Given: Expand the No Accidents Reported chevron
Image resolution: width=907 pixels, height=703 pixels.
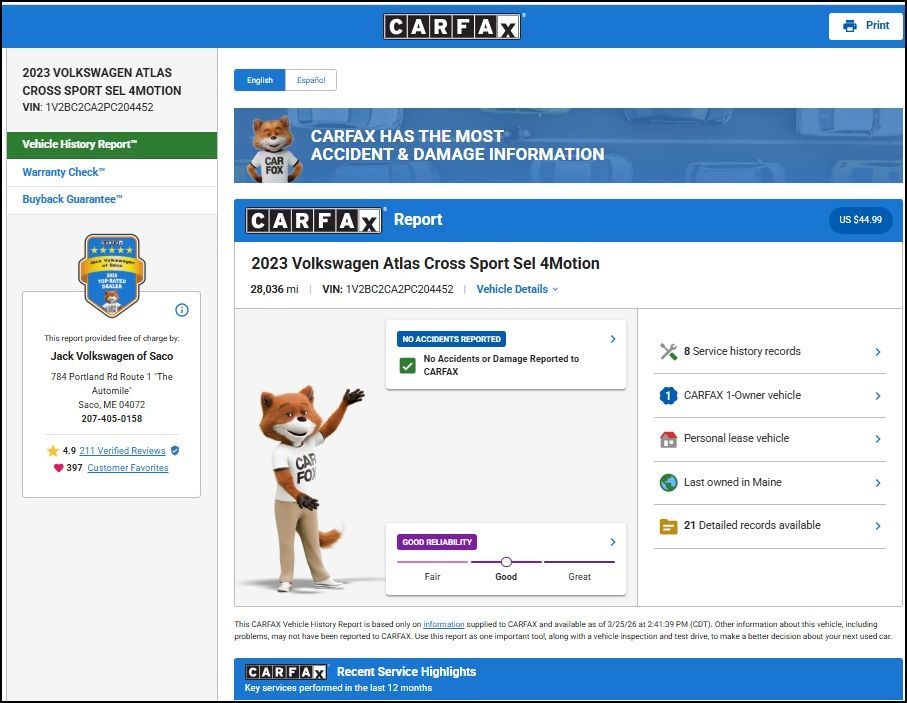Looking at the screenshot, I should tap(613, 339).
